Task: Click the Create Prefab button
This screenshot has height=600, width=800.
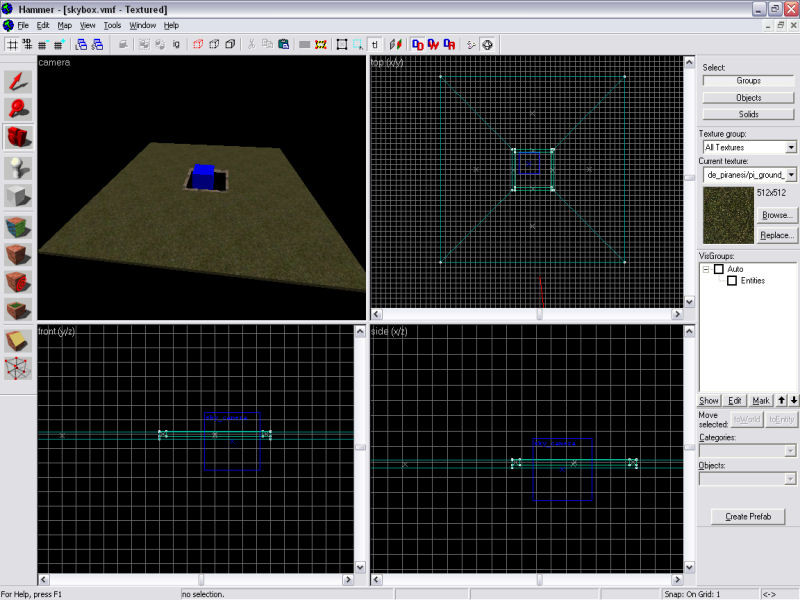Action: coord(747,516)
